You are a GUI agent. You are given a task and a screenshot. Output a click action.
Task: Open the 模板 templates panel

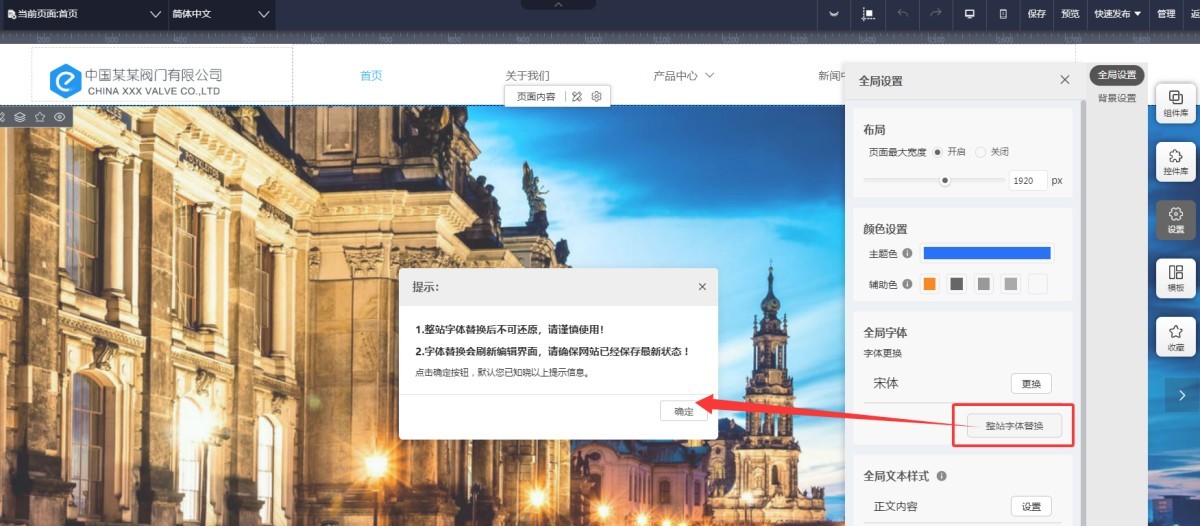pyautogui.click(x=1176, y=278)
